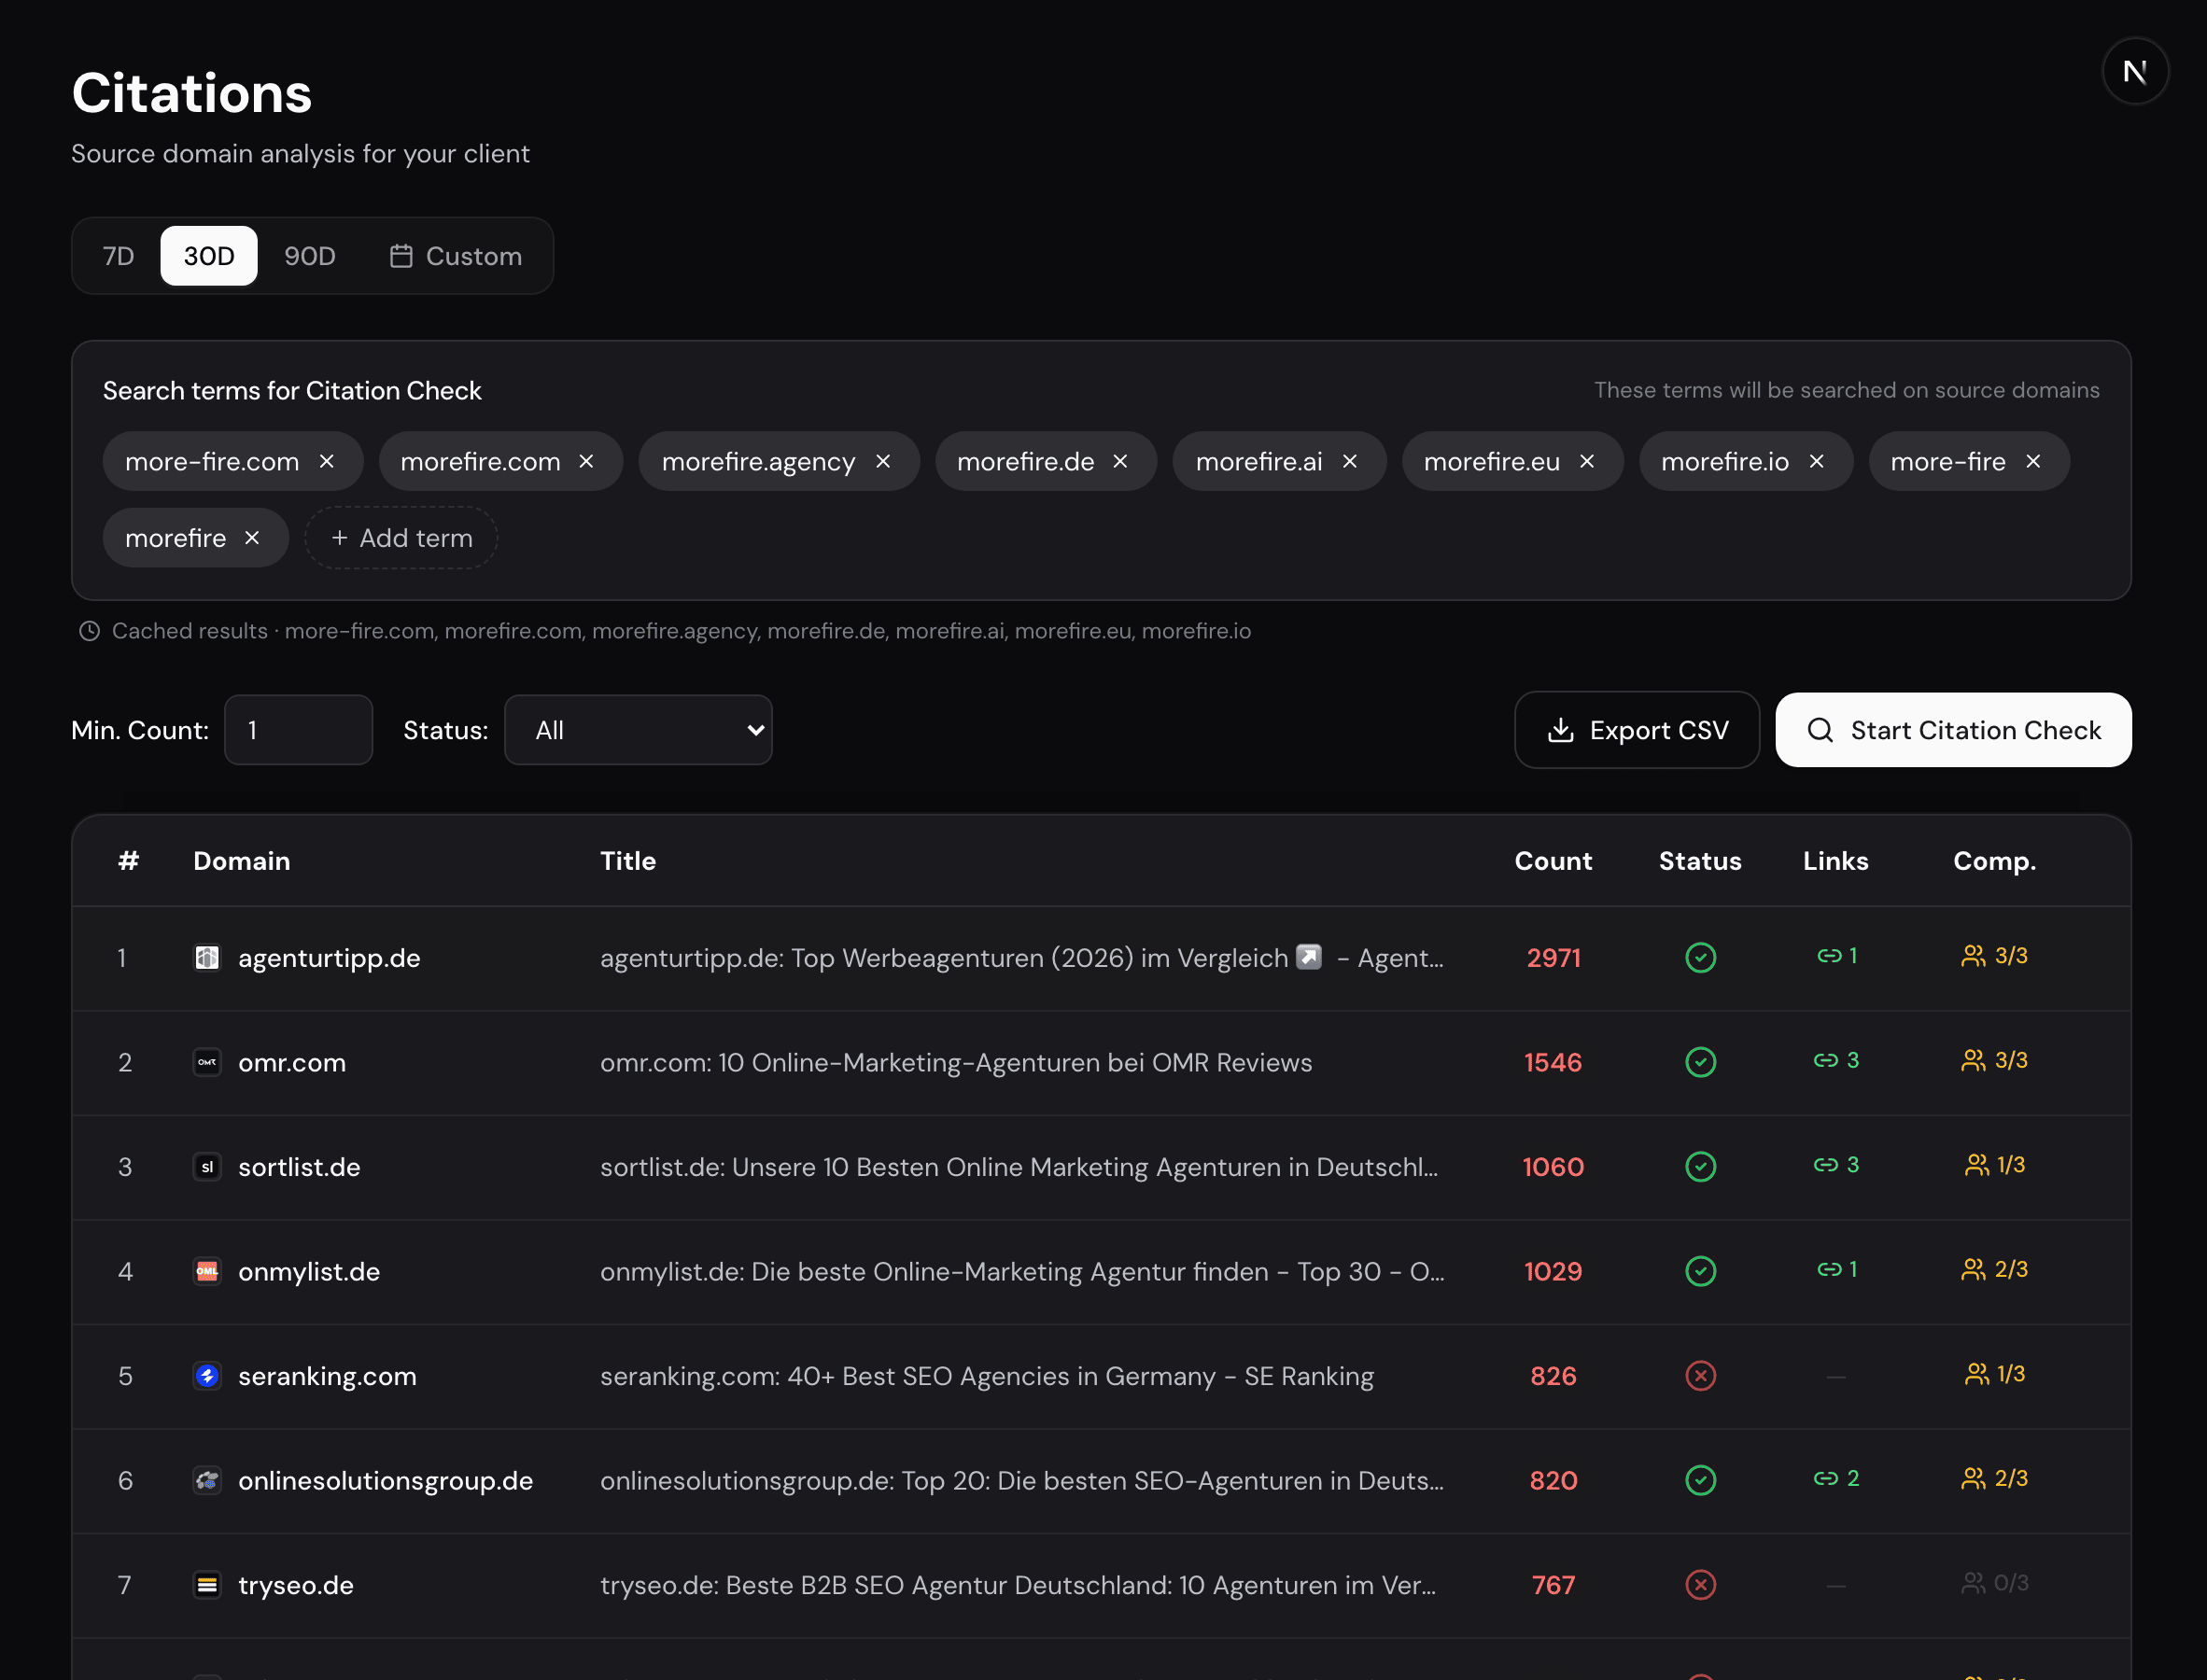Click the Add term button

tap(401, 538)
